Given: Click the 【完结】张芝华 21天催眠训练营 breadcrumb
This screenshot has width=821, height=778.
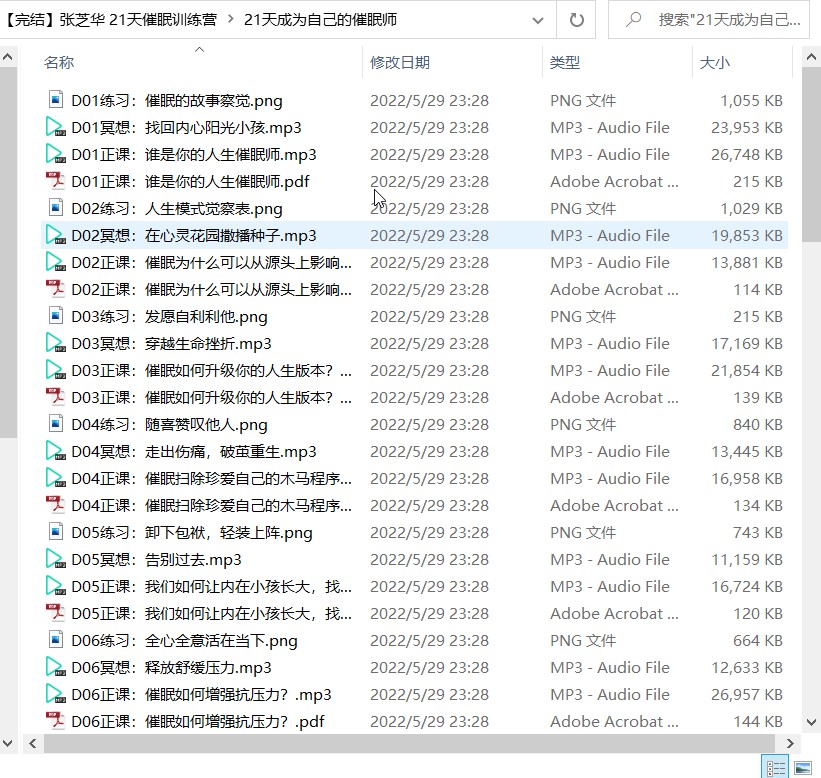Looking at the screenshot, I should pyautogui.click(x=110, y=20).
